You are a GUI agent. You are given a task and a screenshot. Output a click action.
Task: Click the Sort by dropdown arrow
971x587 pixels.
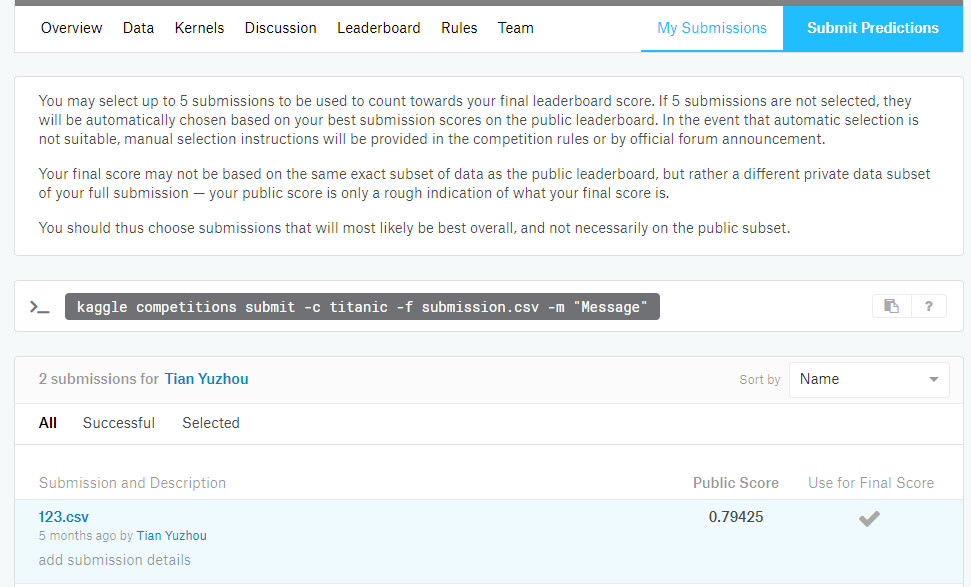pyautogui.click(x=933, y=380)
